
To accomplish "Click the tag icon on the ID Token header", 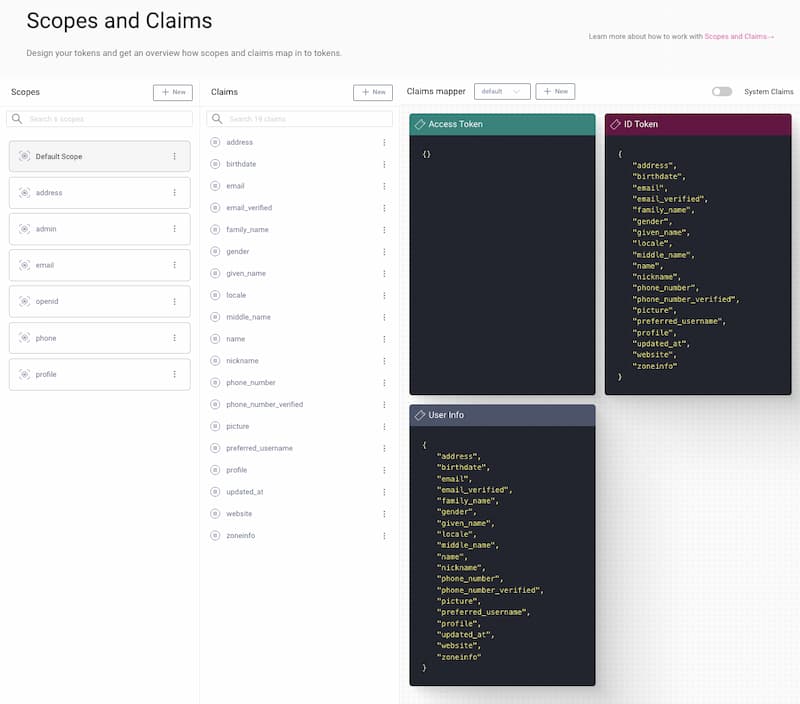I will point(615,124).
